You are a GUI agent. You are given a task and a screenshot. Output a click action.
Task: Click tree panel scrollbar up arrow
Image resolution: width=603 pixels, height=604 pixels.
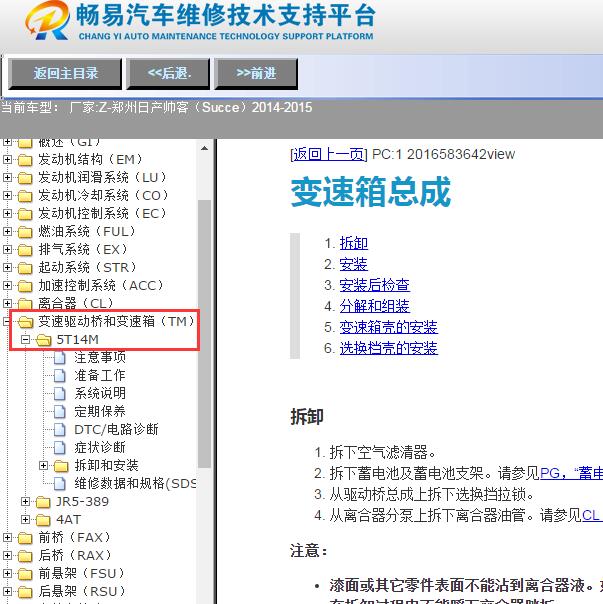(x=205, y=148)
